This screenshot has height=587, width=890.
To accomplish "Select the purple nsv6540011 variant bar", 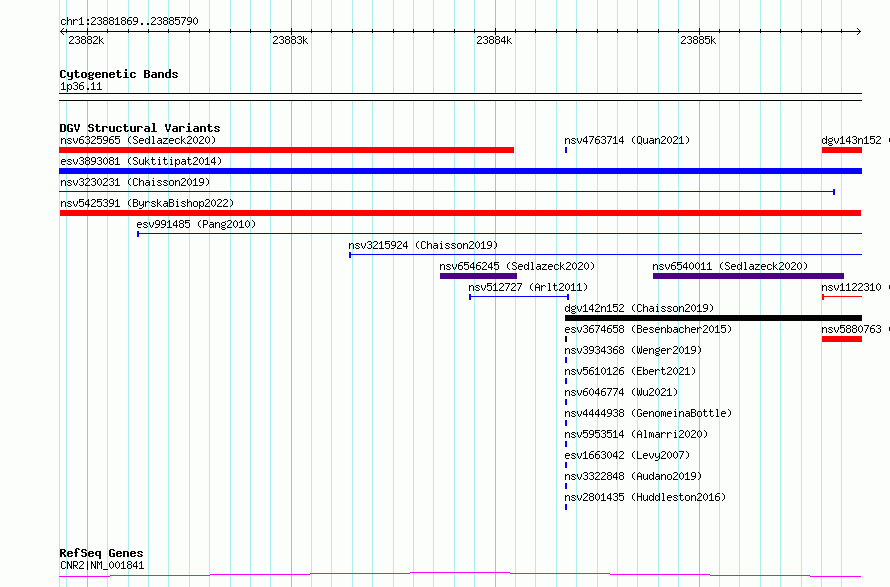I will point(748,276).
